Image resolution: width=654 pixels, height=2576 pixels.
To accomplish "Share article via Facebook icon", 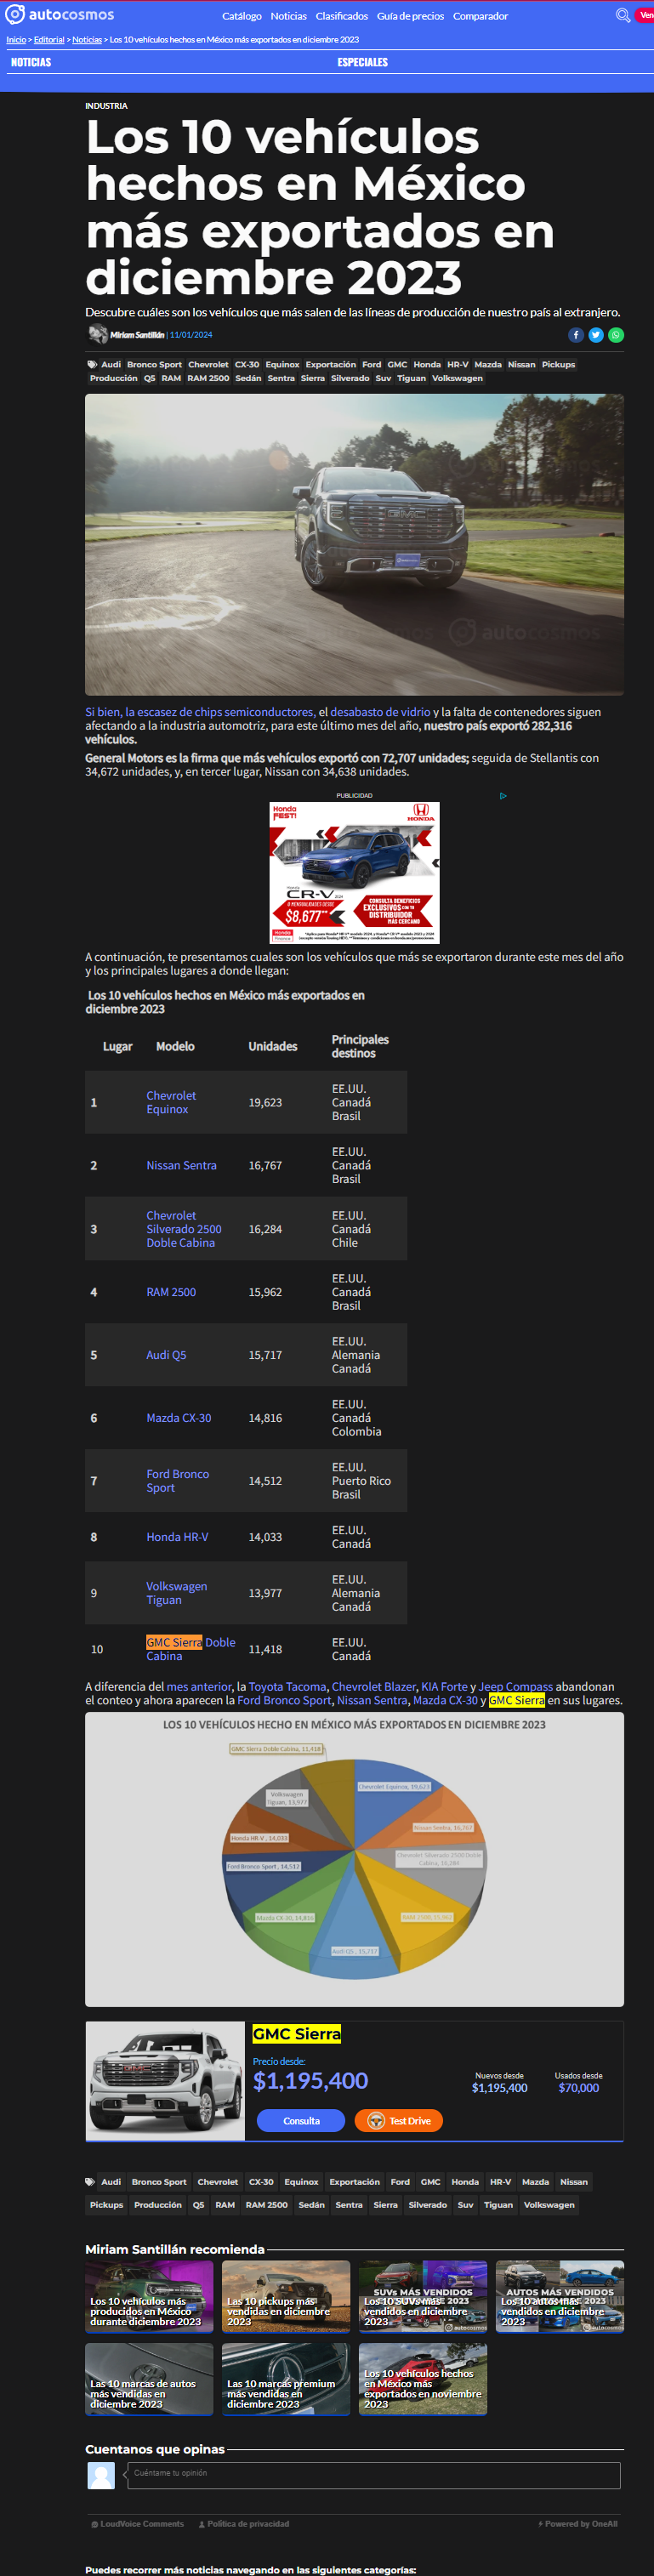I will pyautogui.click(x=576, y=335).
